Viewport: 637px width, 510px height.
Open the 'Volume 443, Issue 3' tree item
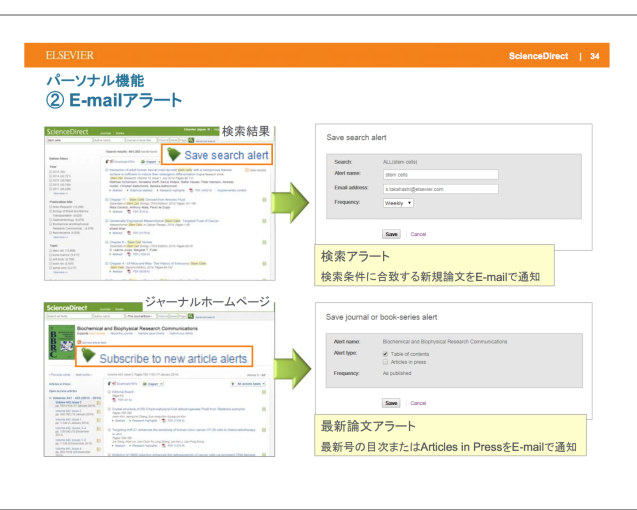click(x=71, y=402)
